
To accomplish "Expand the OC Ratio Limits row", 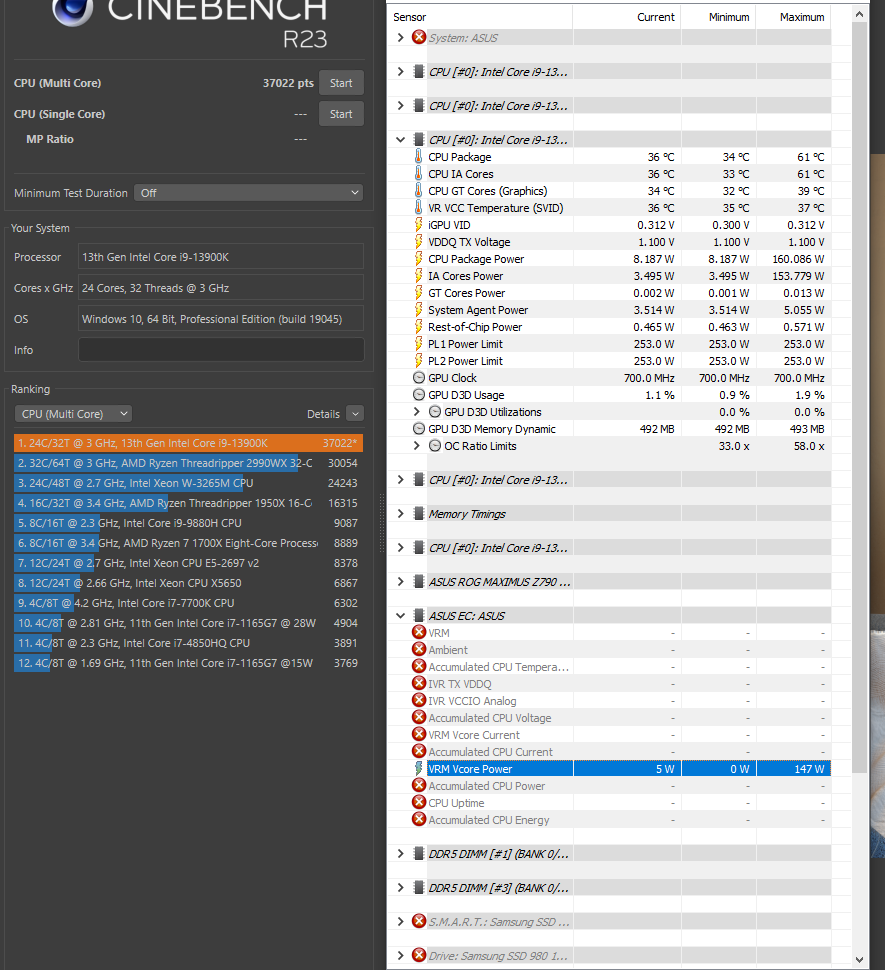I will pyautogui.click(x=416, y=445).
